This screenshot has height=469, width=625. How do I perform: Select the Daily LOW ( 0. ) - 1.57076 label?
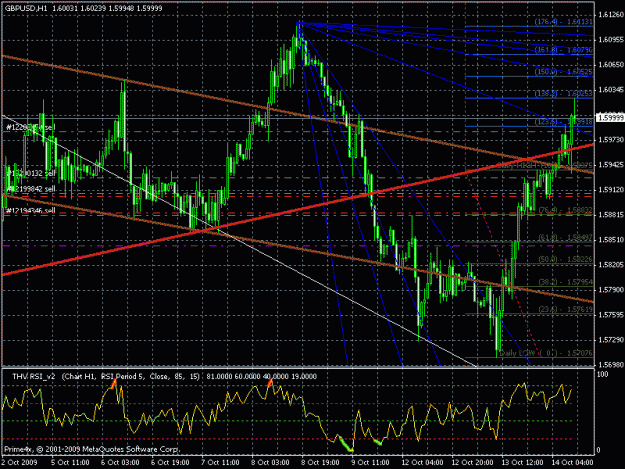[546, 353]
